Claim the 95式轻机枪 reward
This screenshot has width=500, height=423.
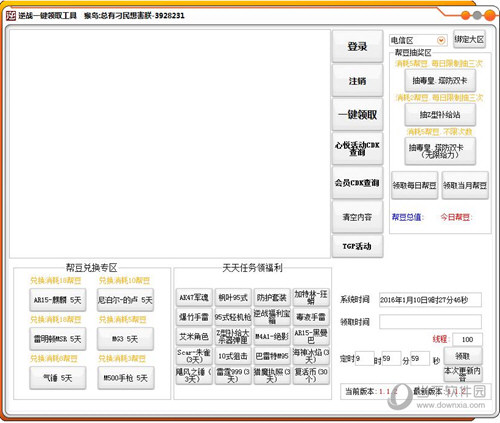pos(233,317)
